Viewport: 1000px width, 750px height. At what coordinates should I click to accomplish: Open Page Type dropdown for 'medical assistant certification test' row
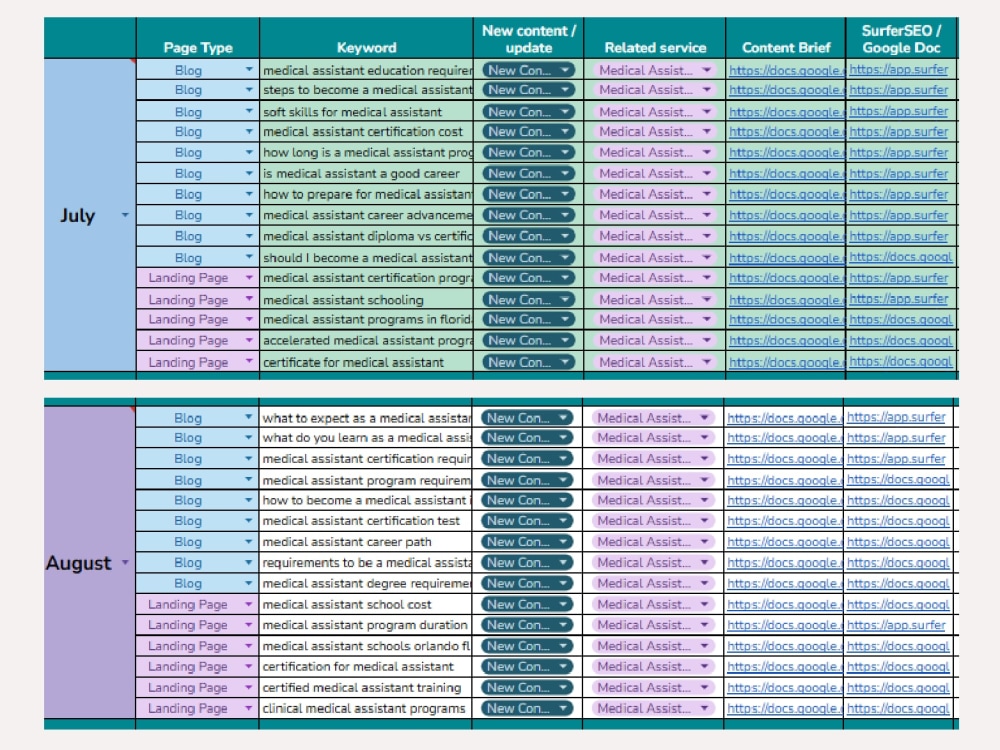pos(248,520)
